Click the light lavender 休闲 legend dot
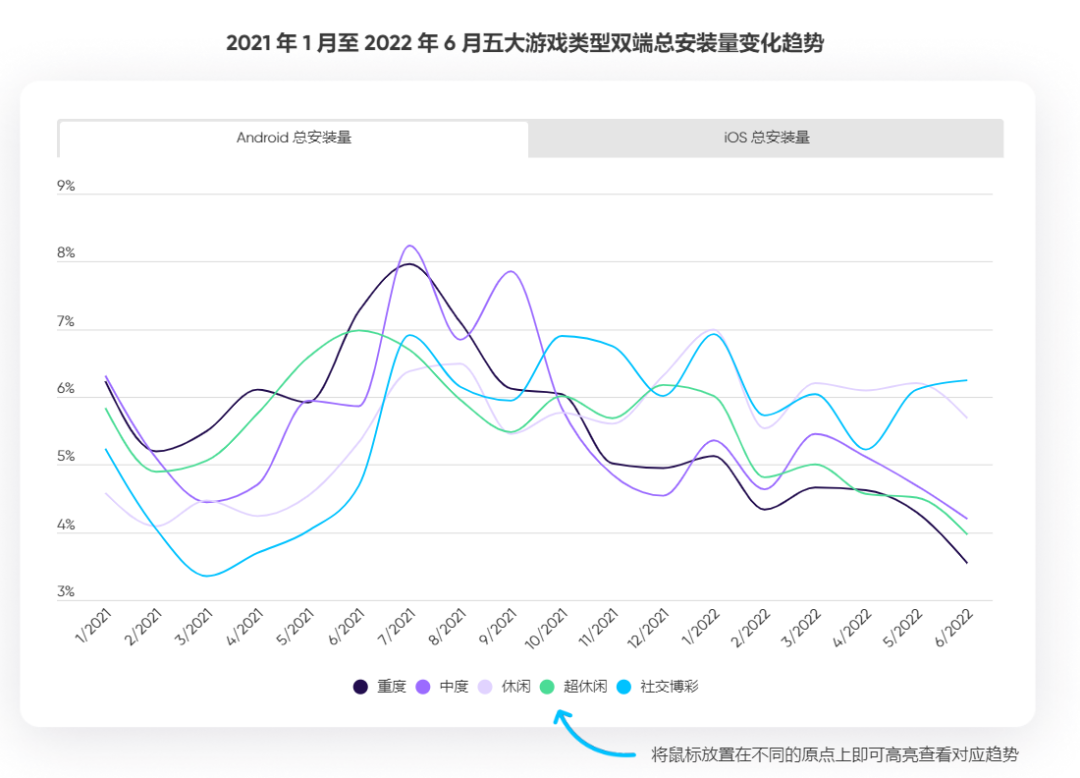Screen dimensions: 1080x778 486,687
